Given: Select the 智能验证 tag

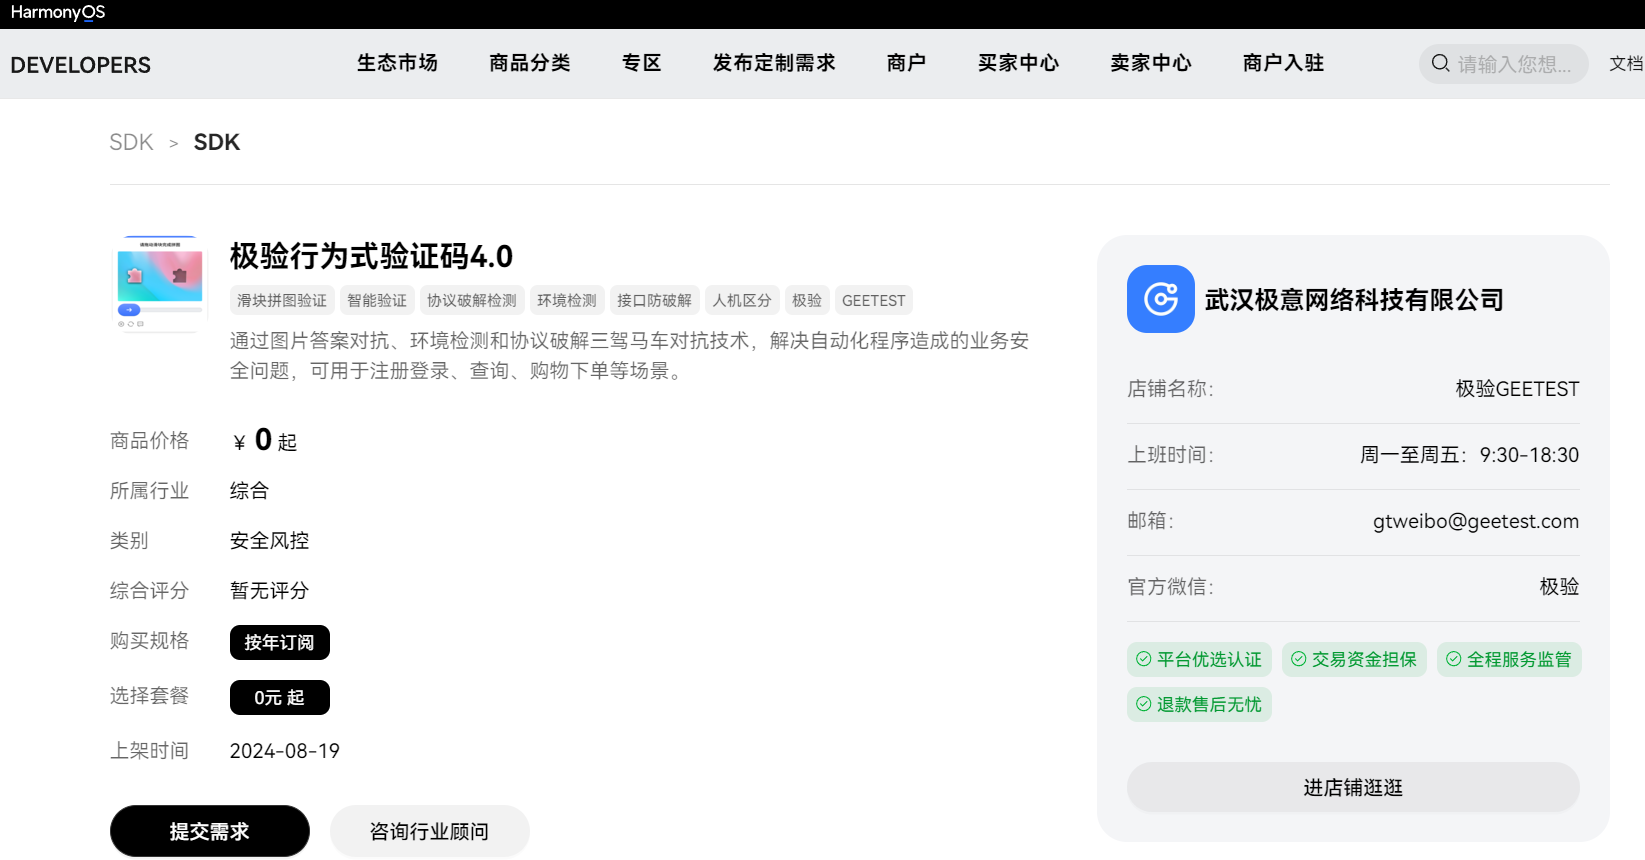Looking at the screenshot, I should [x=377, y=300].
